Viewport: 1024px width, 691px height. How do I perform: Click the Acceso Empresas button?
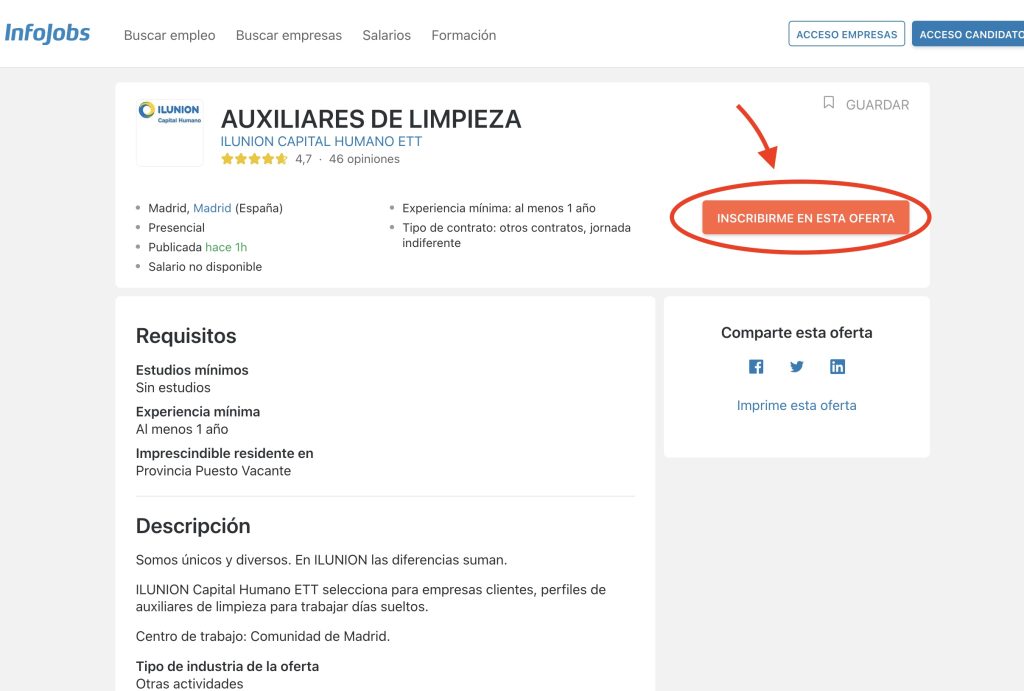(x=846, y=34)
